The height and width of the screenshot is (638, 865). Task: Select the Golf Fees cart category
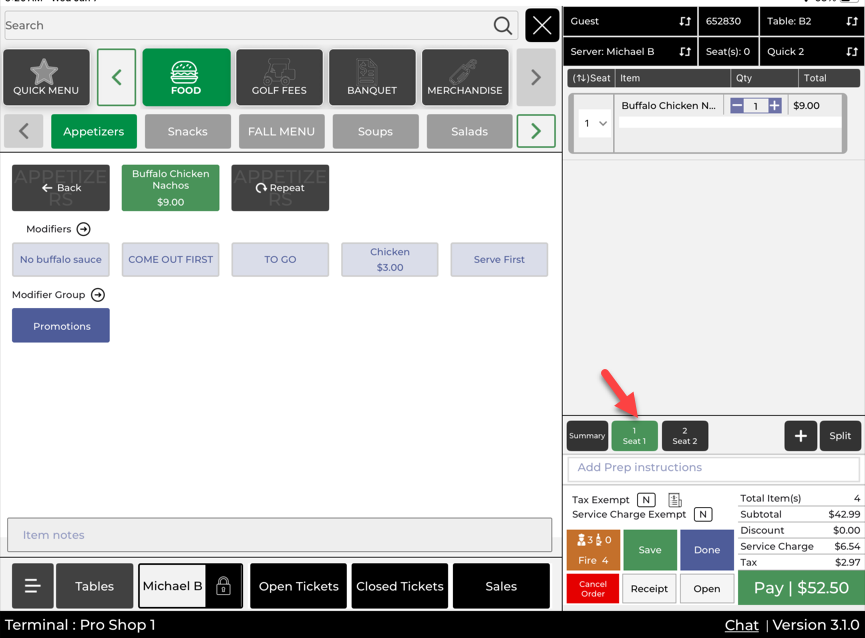click(279, 78)
